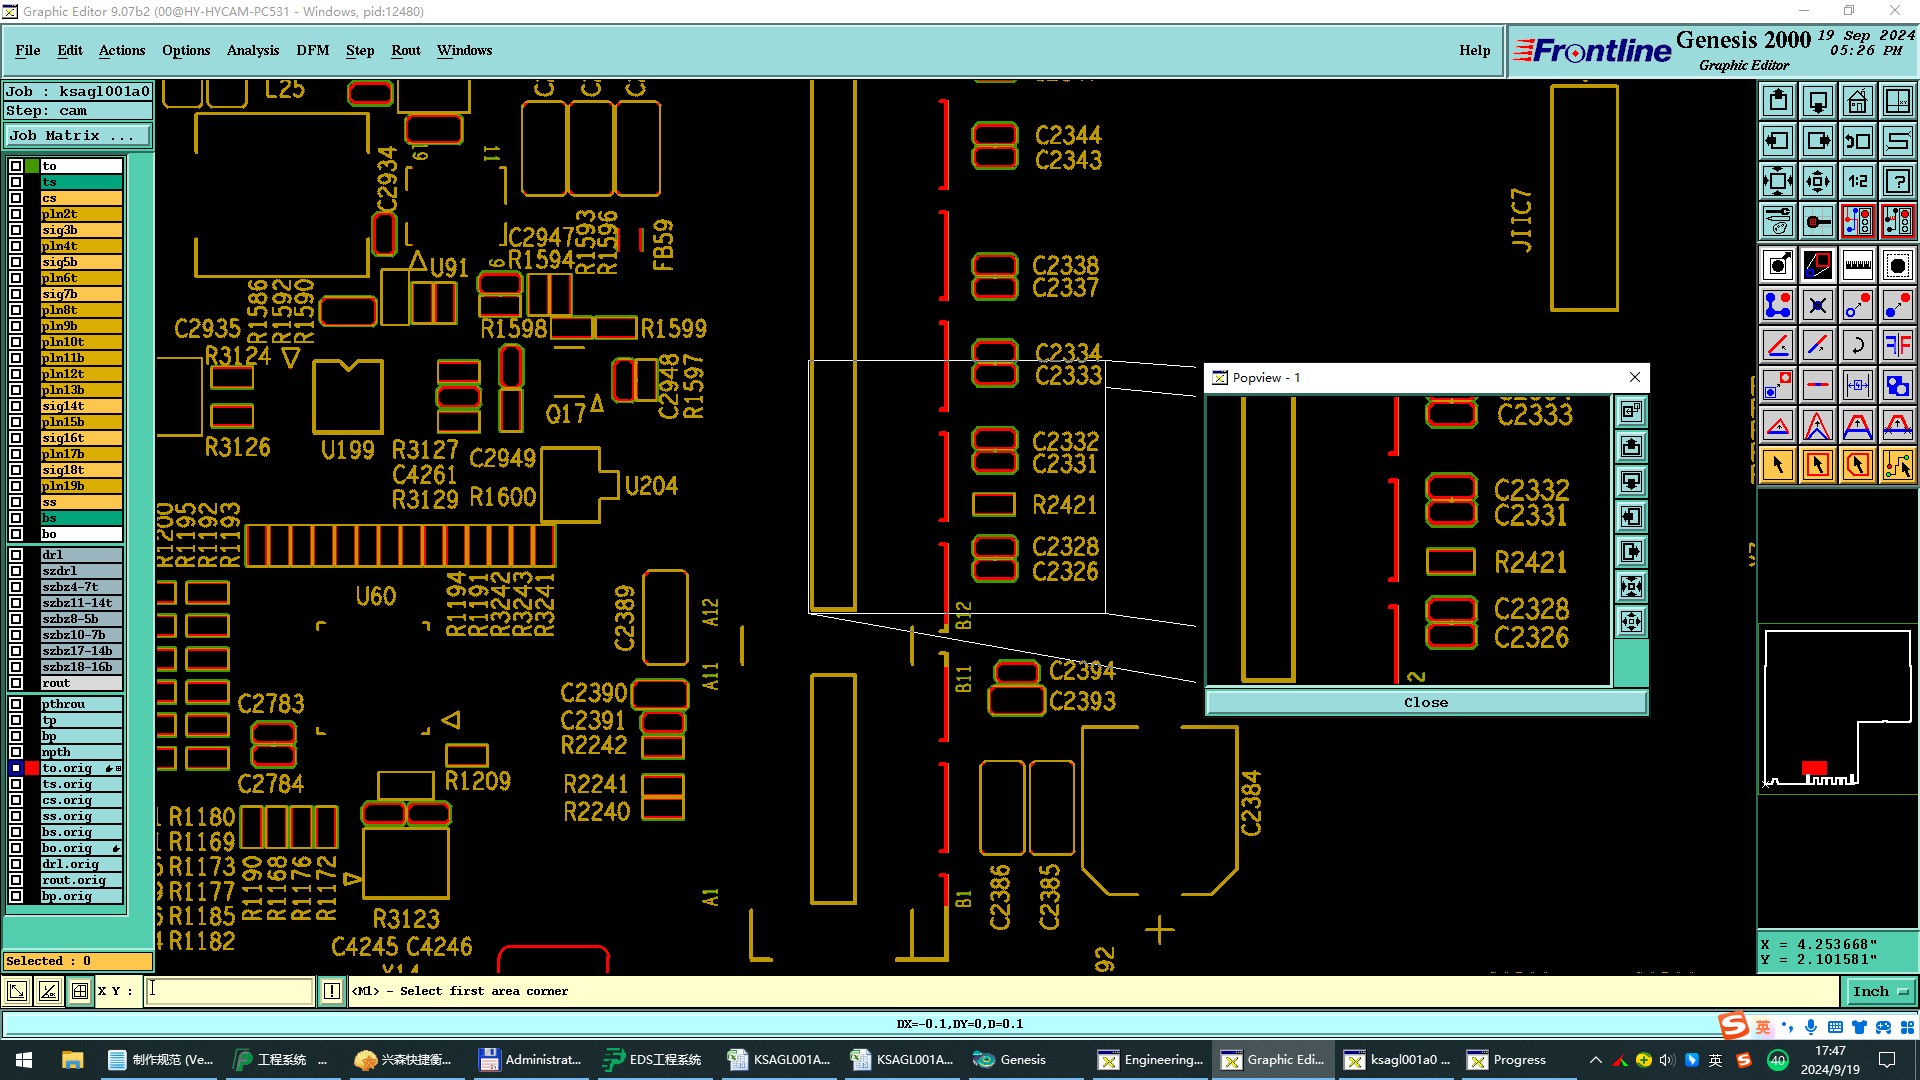Open the Help menu

1474,50
